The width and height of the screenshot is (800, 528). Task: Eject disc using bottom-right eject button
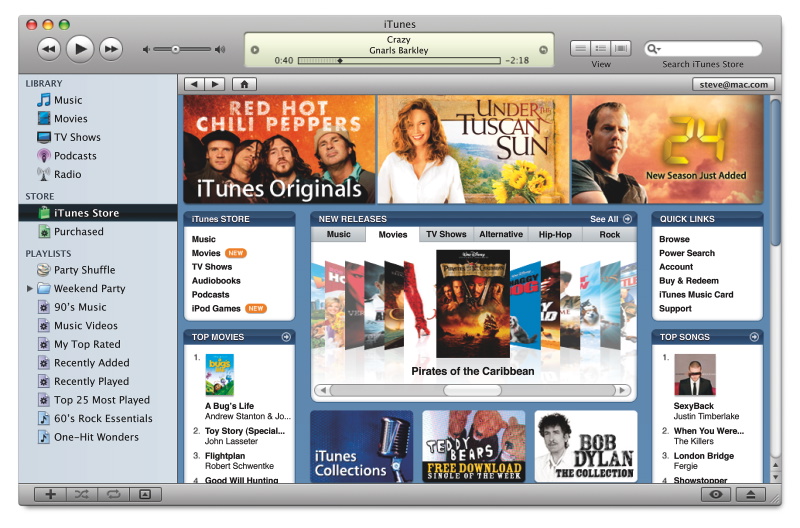750,494
